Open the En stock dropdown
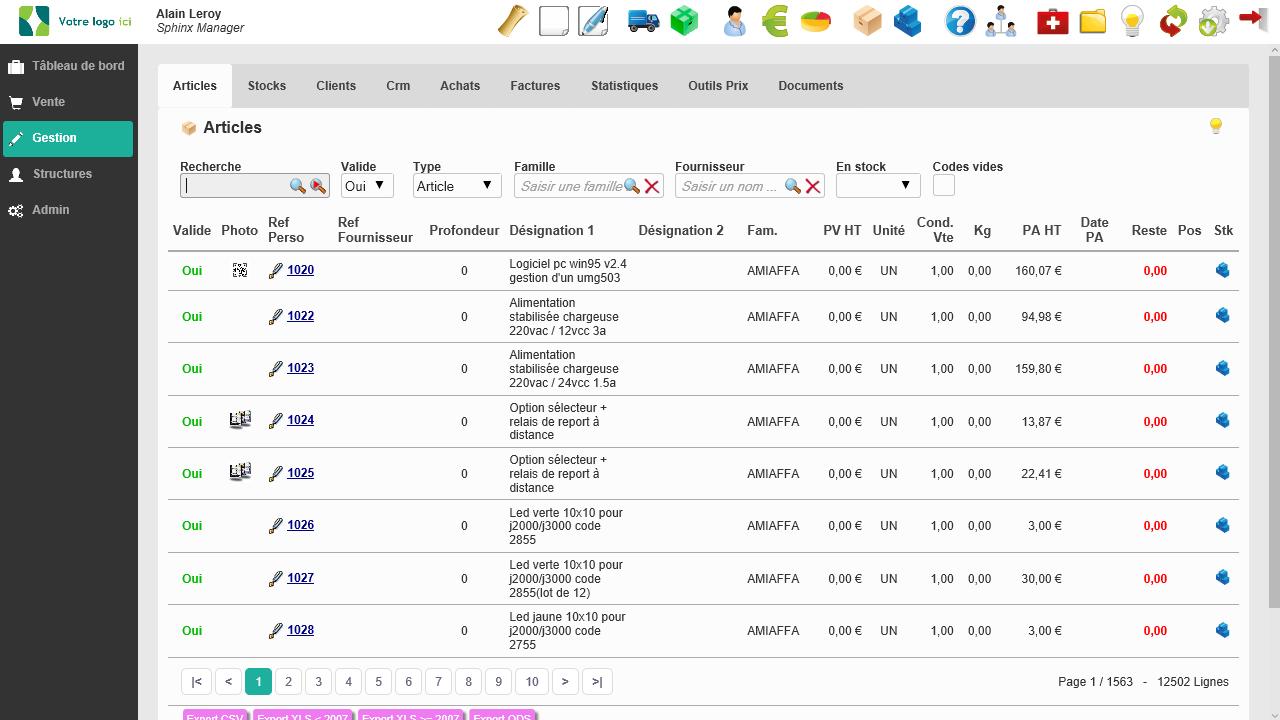Viewport: 1280px width, 720px height. click(878, 186)
